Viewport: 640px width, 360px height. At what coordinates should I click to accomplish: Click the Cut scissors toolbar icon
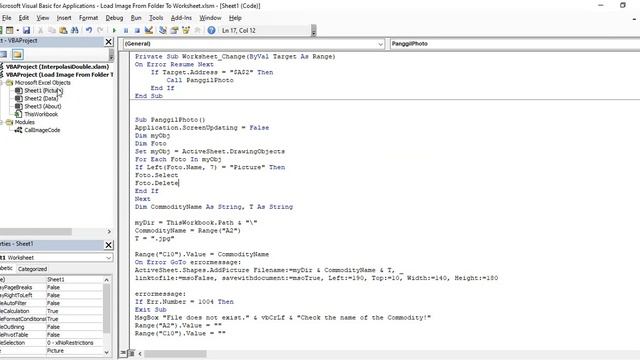click(40, 30)
